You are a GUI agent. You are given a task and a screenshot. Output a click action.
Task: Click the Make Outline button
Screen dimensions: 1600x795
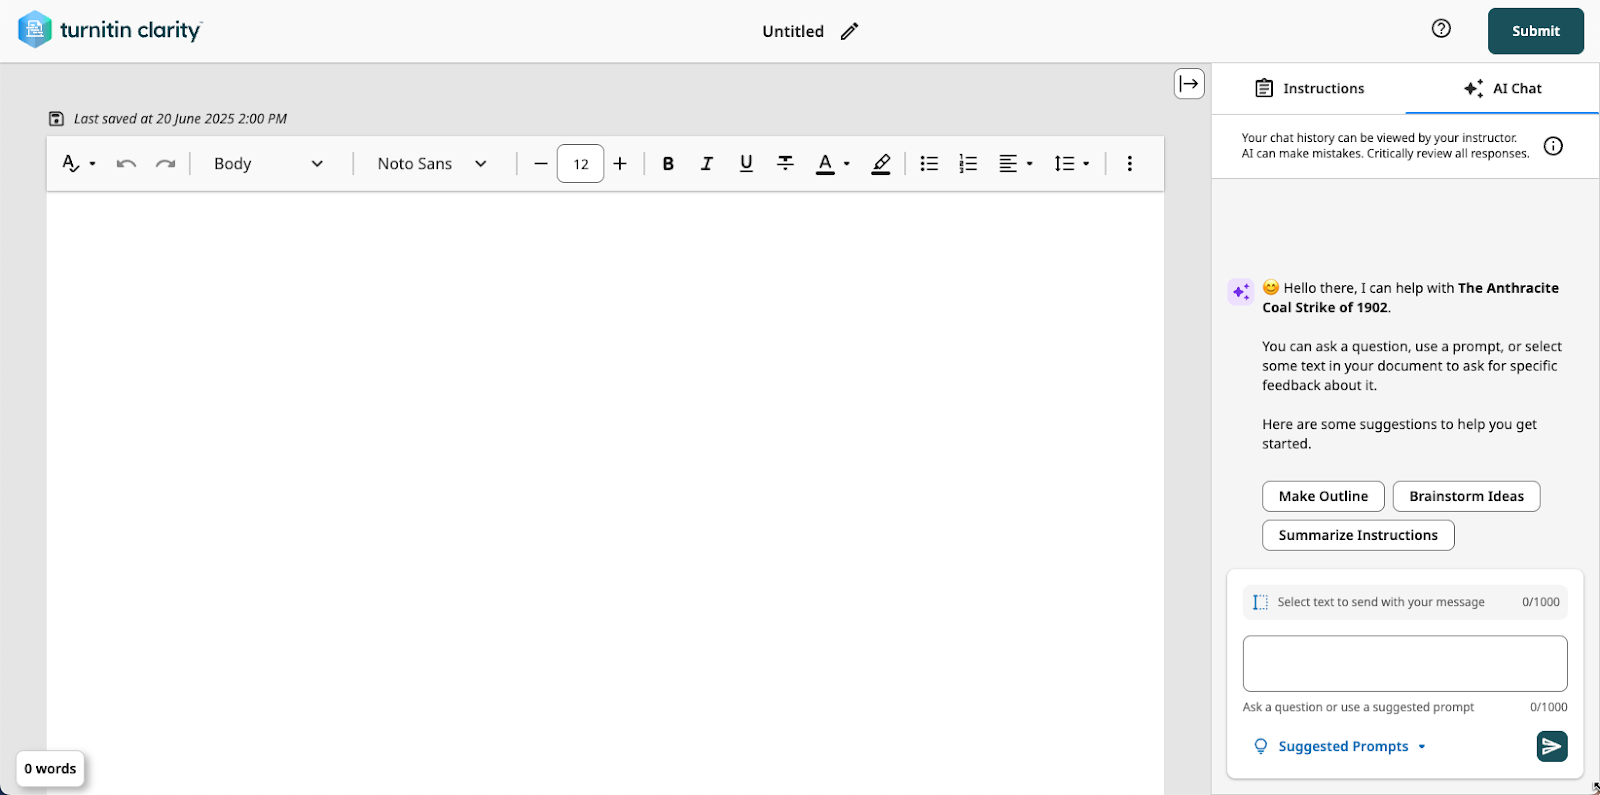pos(1323,496)
